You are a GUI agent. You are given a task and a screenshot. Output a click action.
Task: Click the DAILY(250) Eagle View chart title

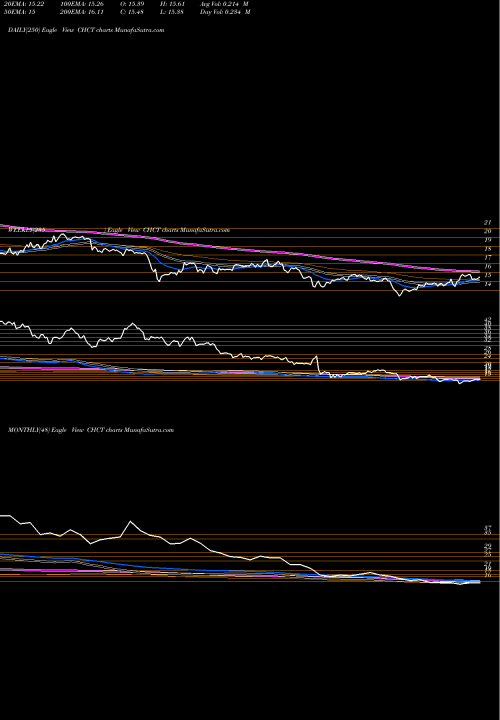86,30
